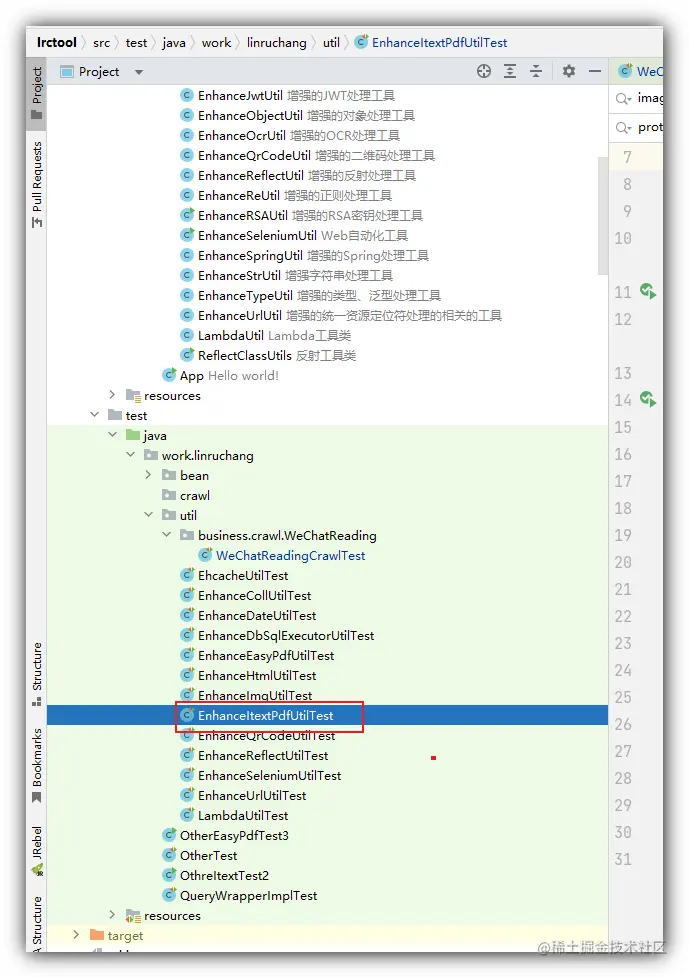The image size is (689, 978).
Task: Select the LambdaUtil class
Action: (x=266, y=336)
